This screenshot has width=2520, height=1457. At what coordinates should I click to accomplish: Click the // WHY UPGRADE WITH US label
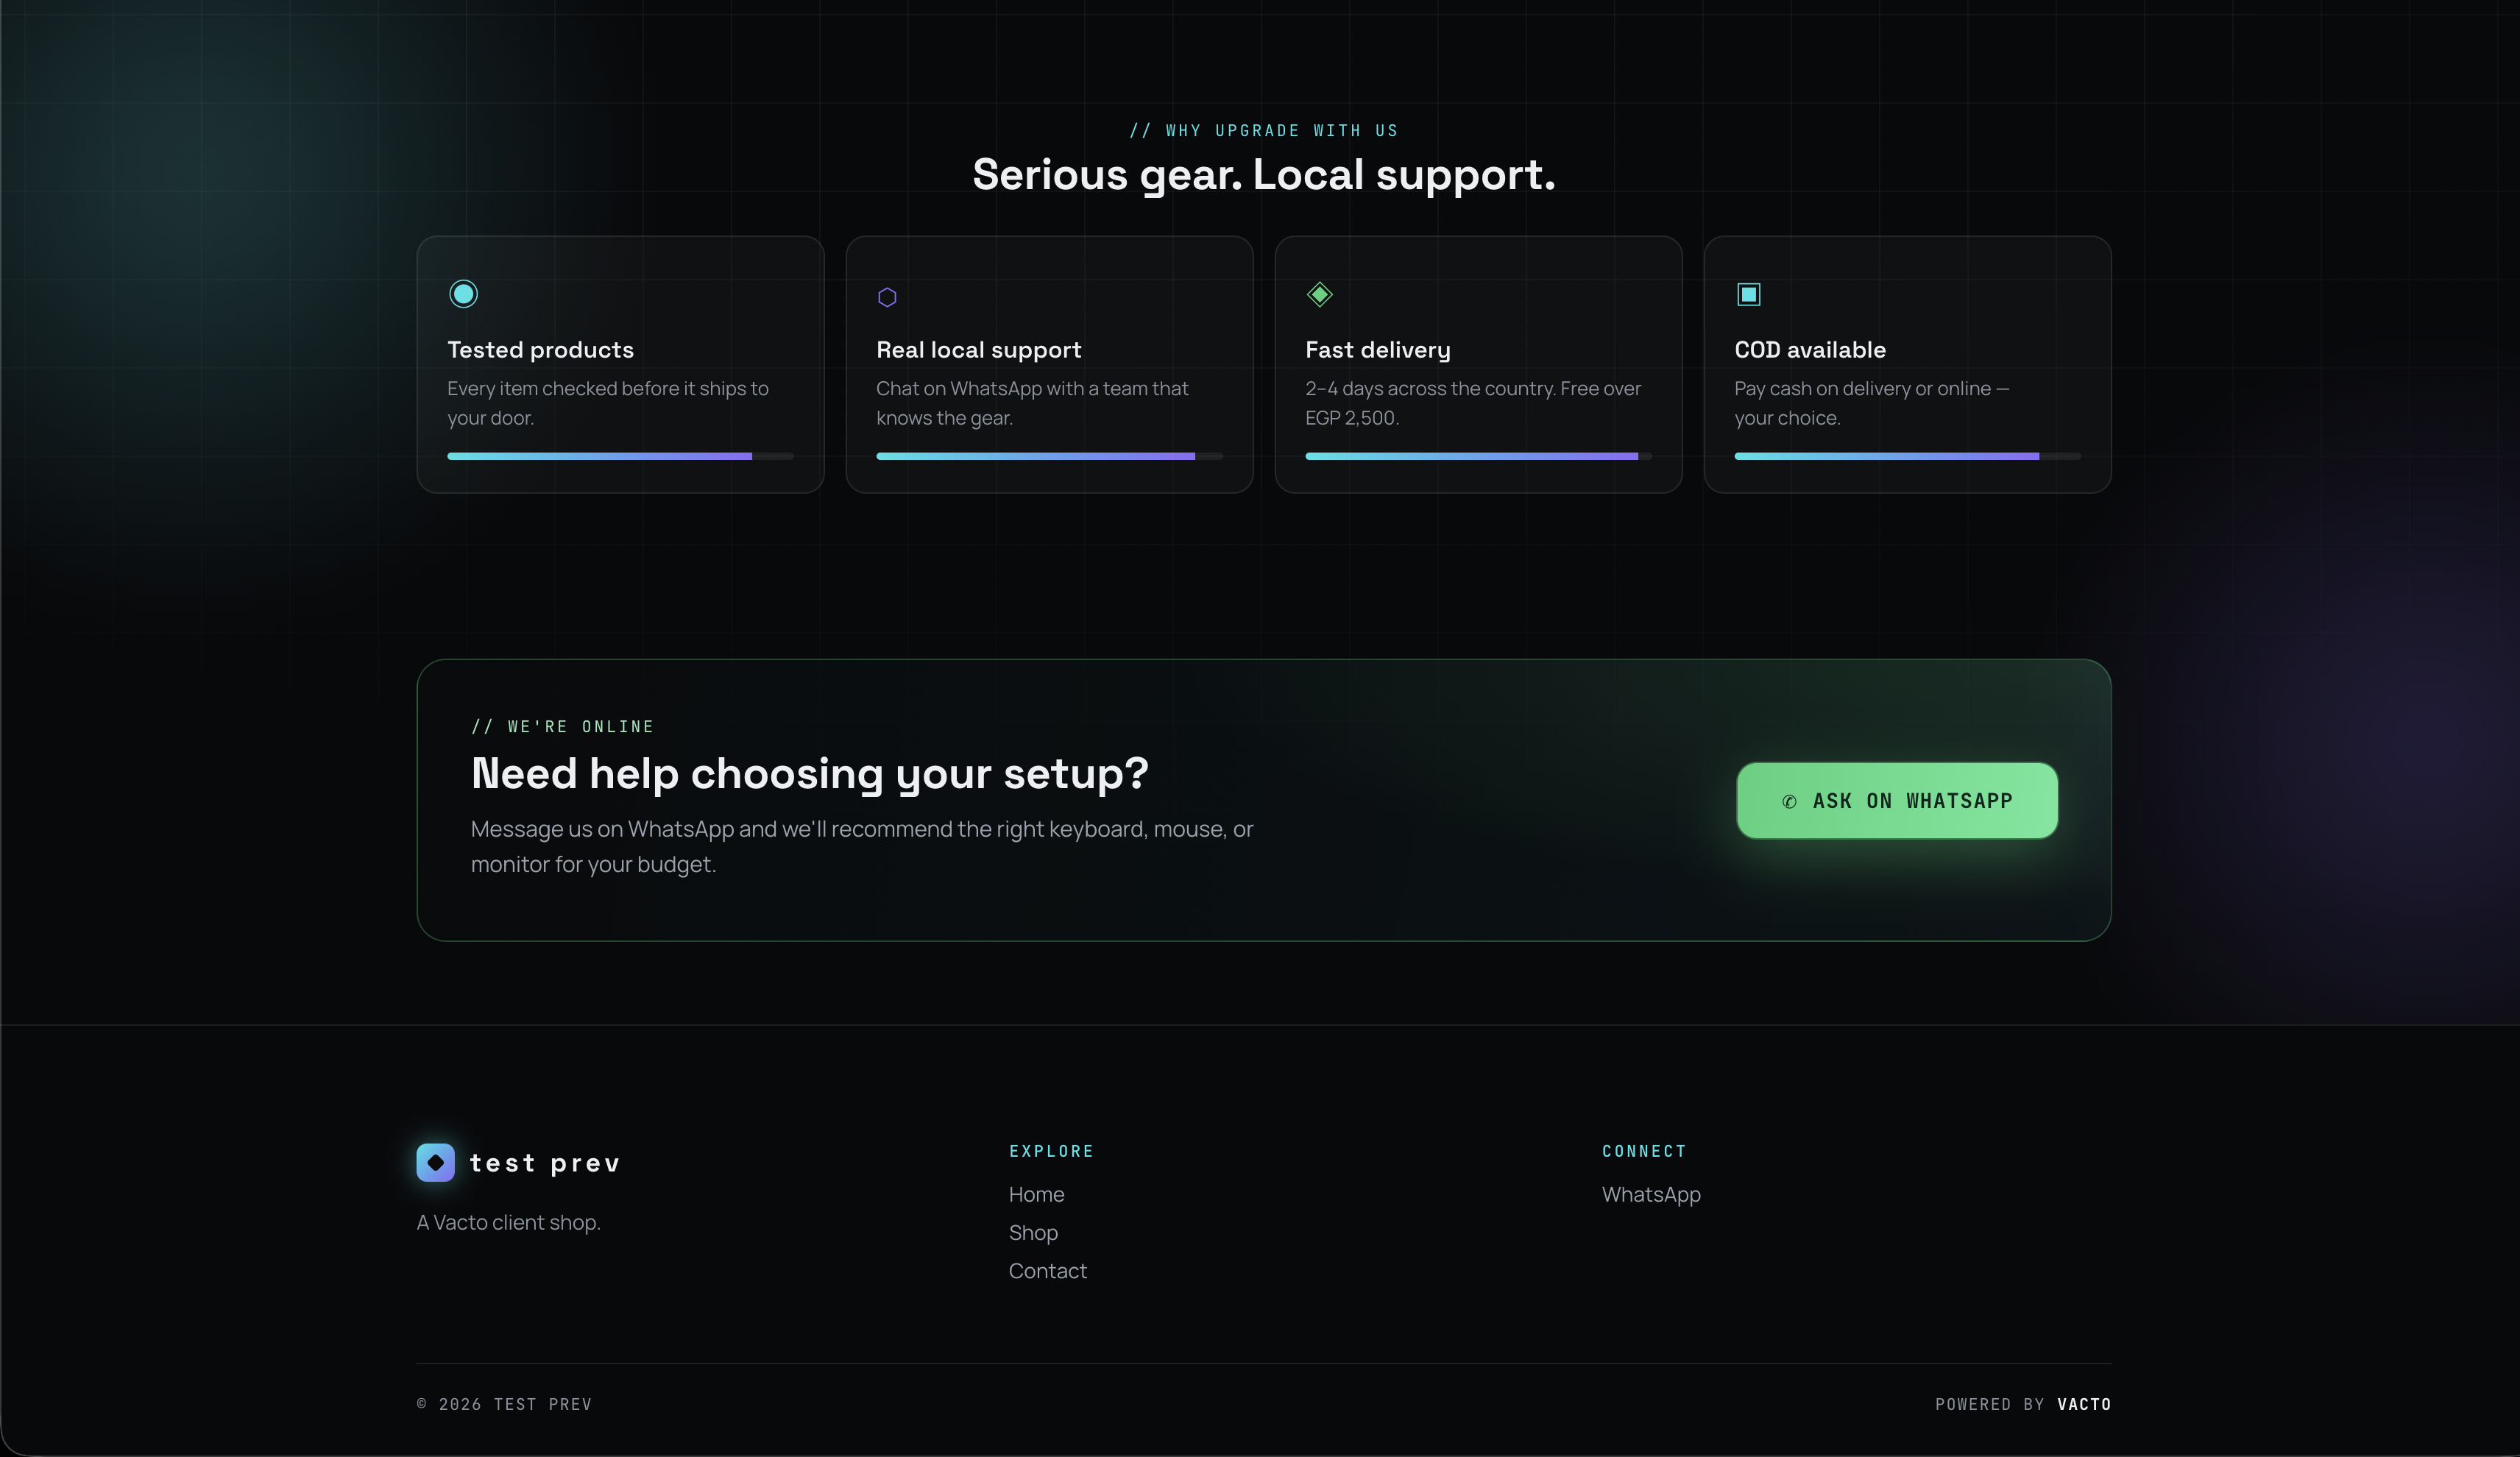(1264, 131)
